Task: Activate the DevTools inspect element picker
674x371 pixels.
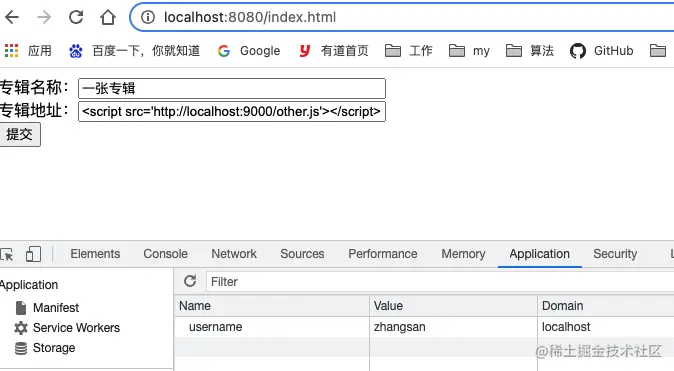Action: 7,254
